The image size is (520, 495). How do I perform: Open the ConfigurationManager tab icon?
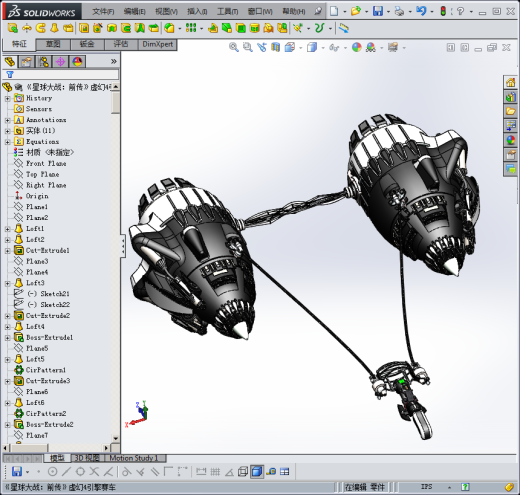click(43, 62)
